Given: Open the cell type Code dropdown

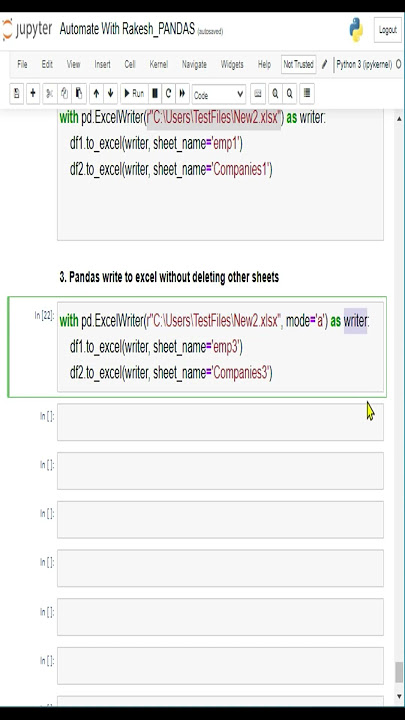Looking at the screenshot, I should coord(219,95).
